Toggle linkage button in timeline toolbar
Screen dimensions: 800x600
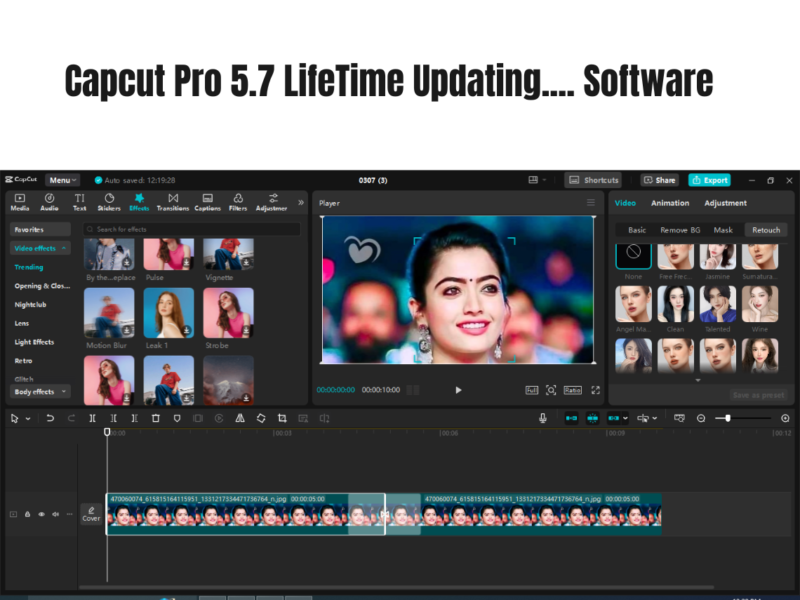pyautogui.click(x=614, y=418)
